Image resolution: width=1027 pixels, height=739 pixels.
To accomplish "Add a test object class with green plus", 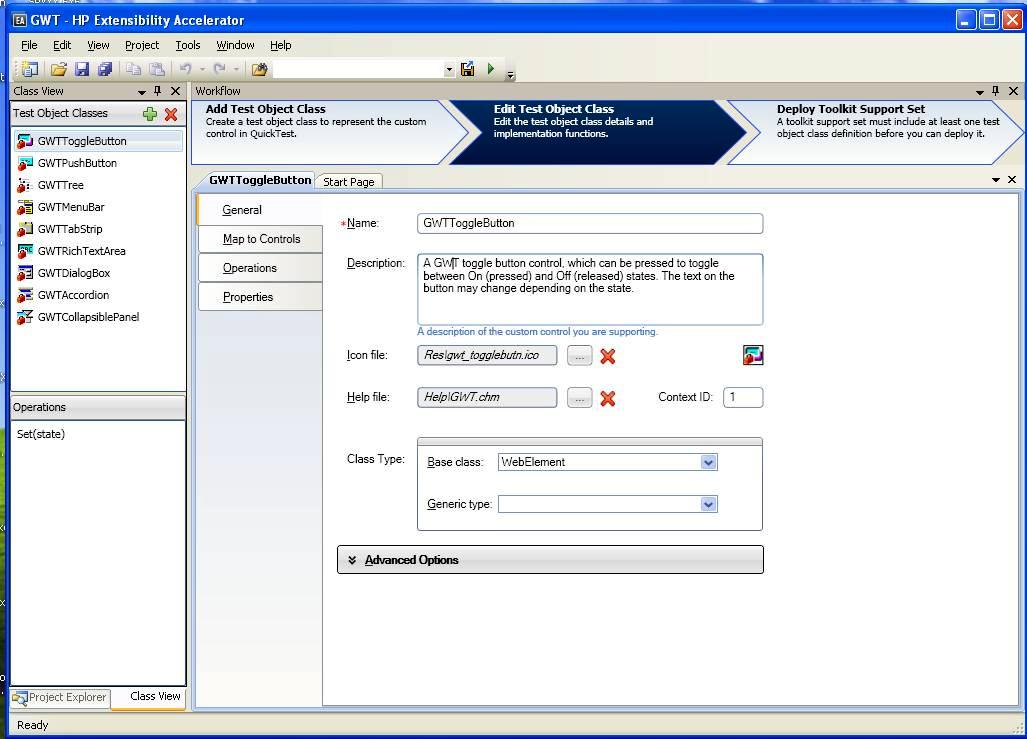I will [x=150, y=114].
